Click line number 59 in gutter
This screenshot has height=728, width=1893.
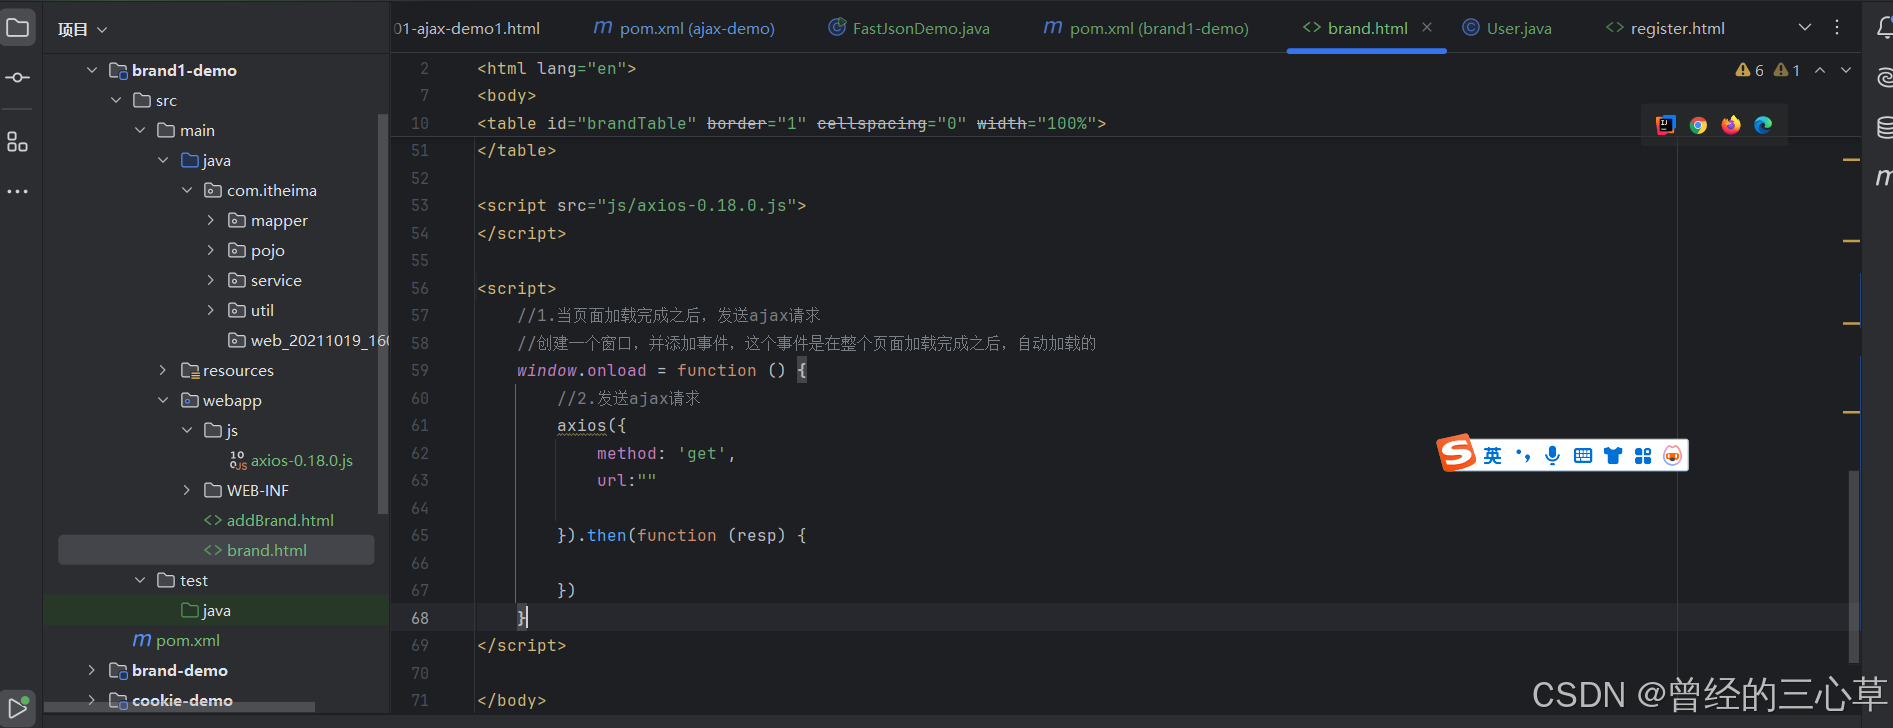pyautogui.click(x=420, y=370)
